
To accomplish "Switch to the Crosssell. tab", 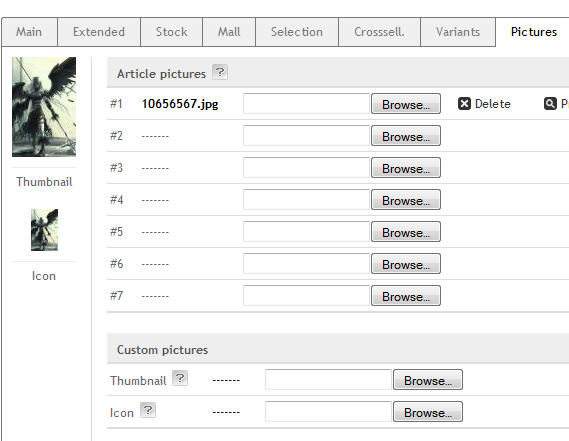I will pyautogui.click(x=379, y=32).
